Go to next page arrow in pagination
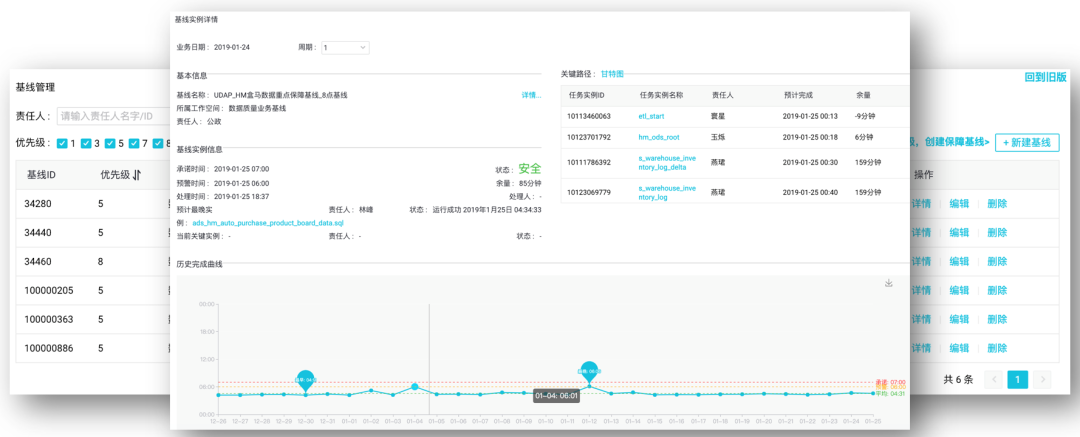The width and height of the screenshot is (1080, 437). click(x=1042, y=380)
